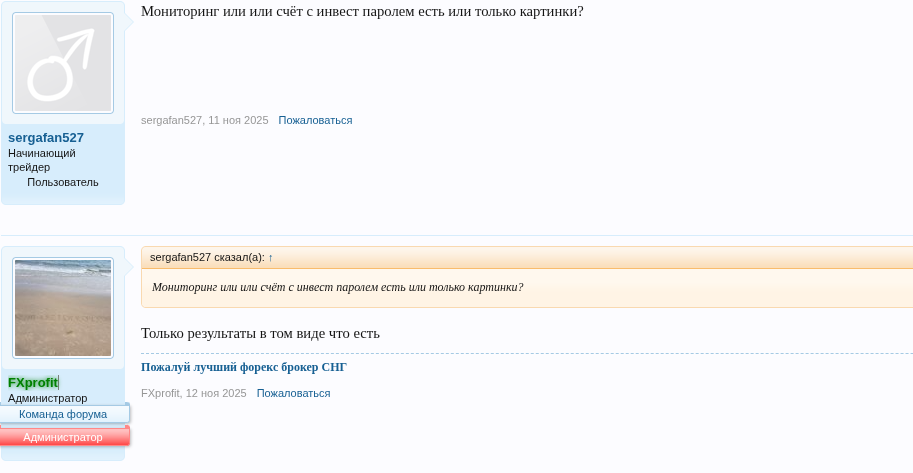
Task: Open FXprofit profile from highlighted username
Action: (33, 382)
